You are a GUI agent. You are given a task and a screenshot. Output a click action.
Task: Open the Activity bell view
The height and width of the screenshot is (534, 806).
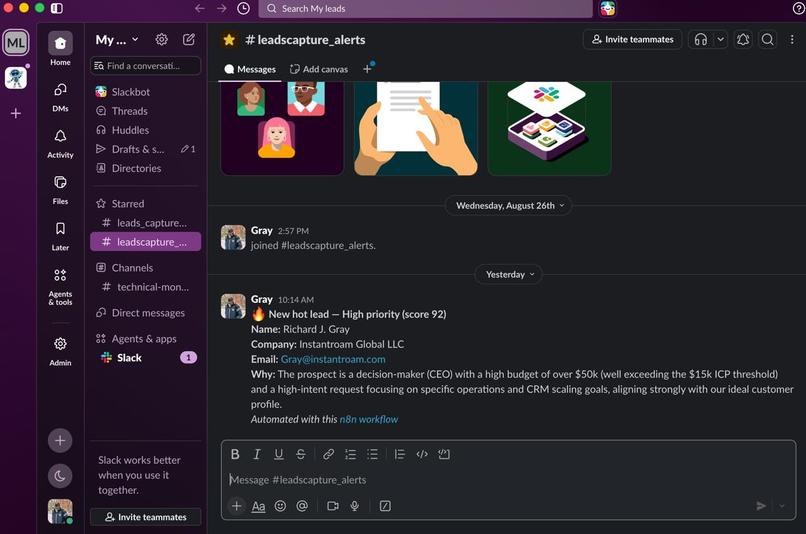click(60, 143)
